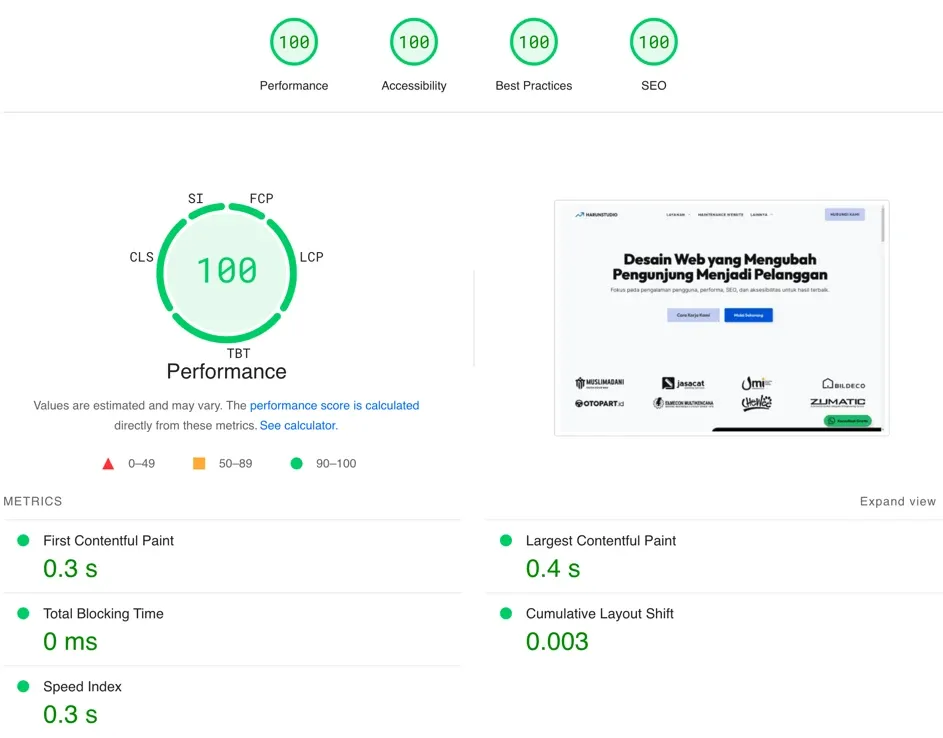Jump to the SEO score gauge
The height and width of the screenshot is (738, 943).
[653, 42]
